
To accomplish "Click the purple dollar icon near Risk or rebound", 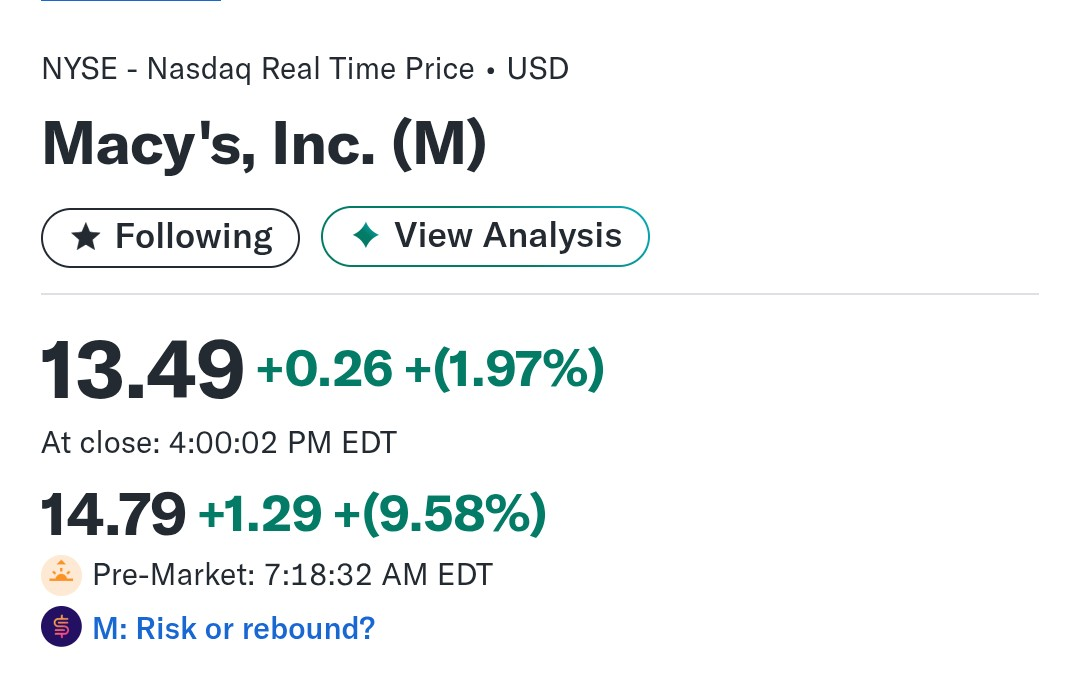I will (61, 628).
